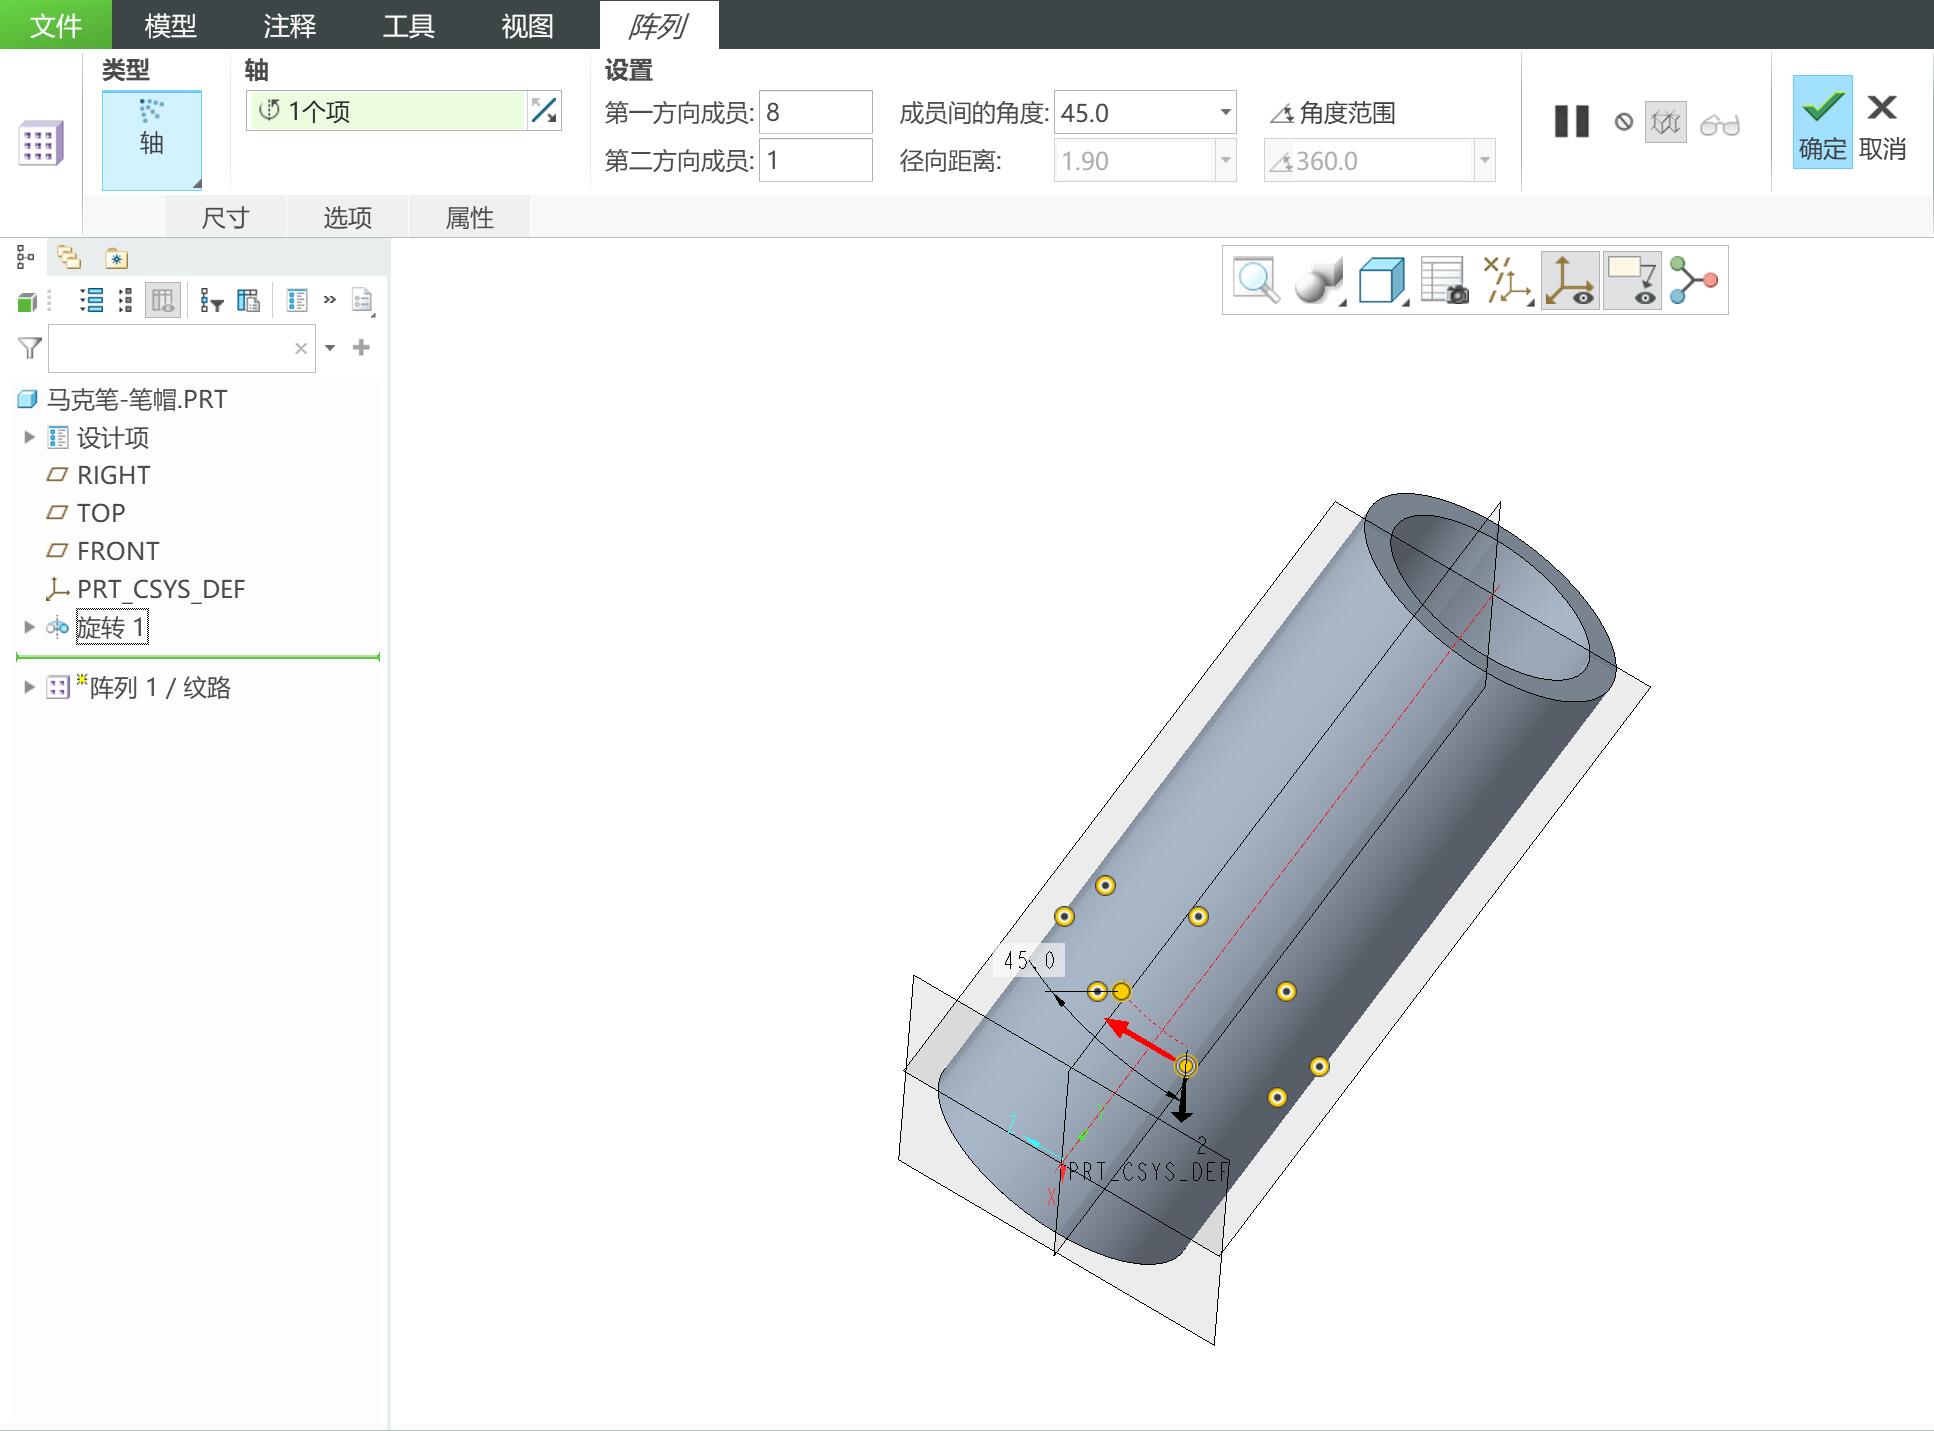Click the first direction members field

[x=816, y=112]
